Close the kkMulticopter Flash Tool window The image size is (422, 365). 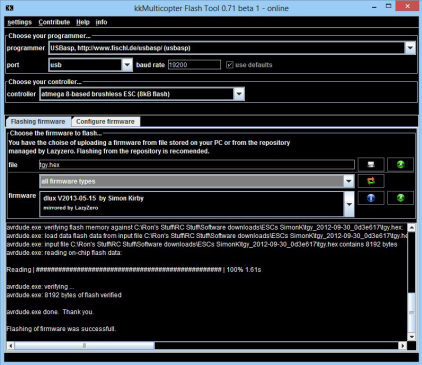[407, 6]
